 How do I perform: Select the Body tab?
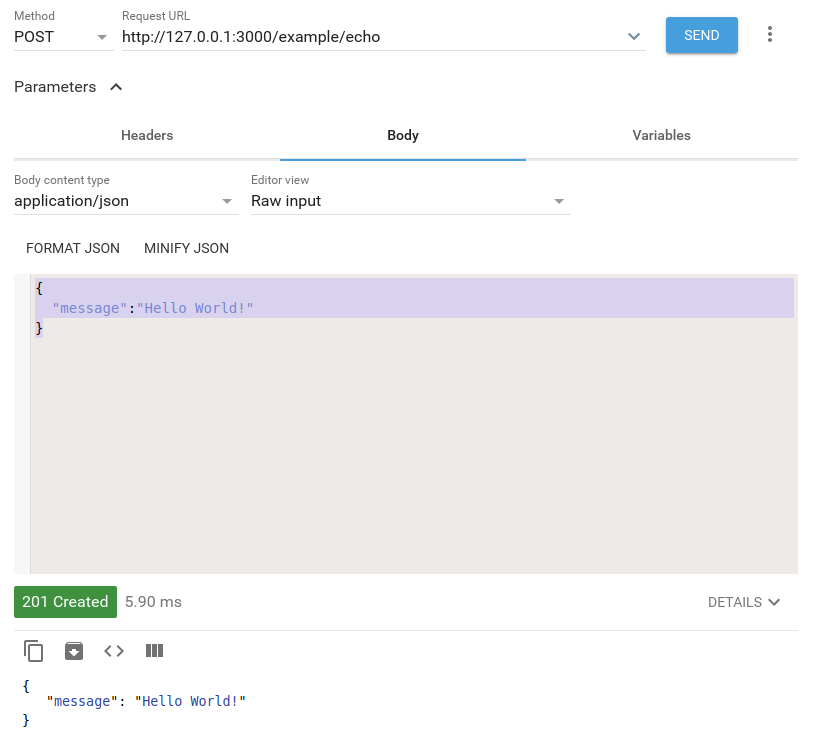click(x=403, y=135)
